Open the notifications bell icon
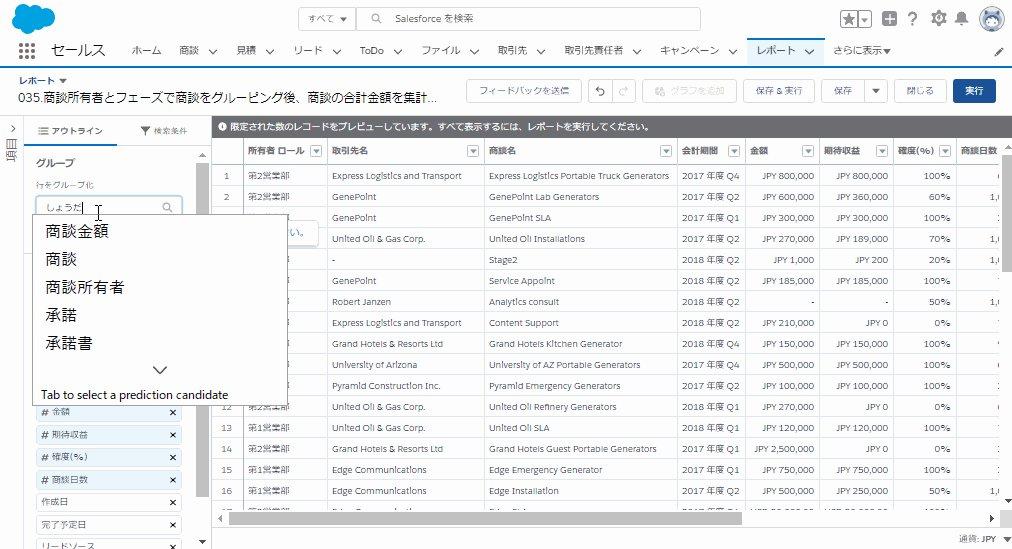Viewport: 1012px width, 549px height. point(962,19)
